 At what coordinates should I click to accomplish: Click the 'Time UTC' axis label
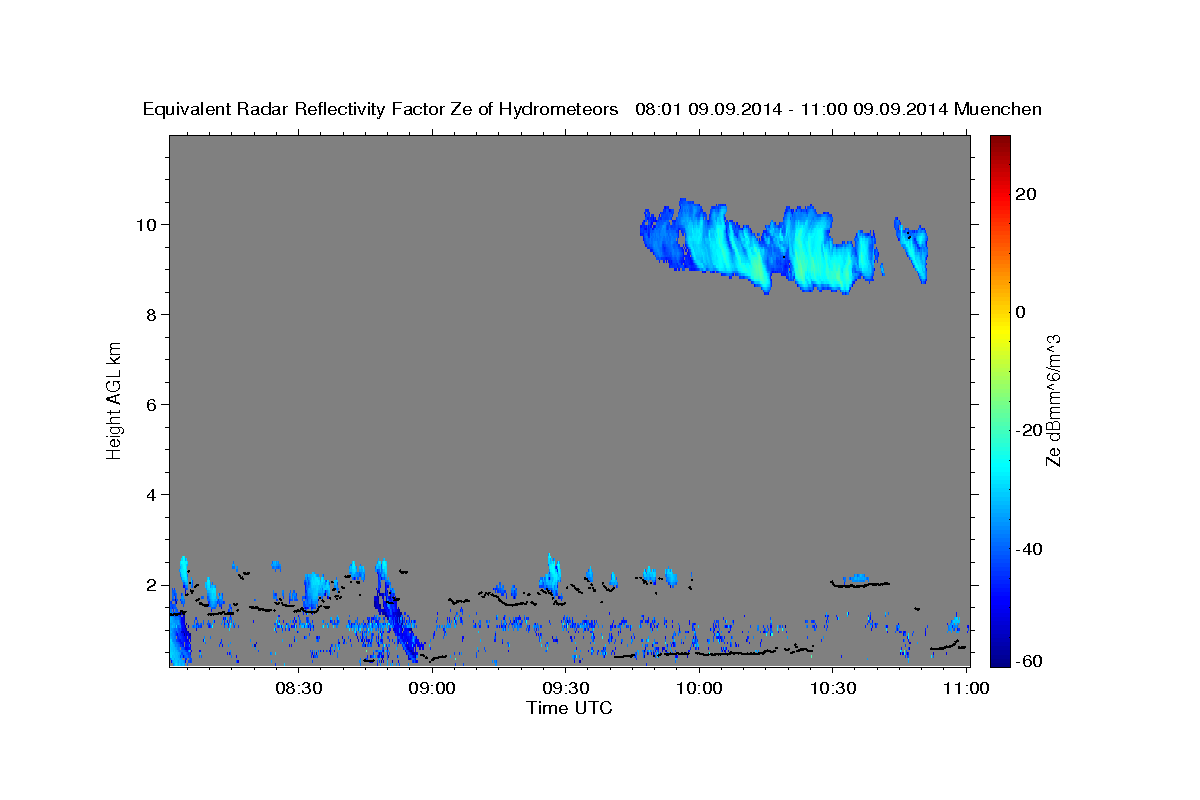pyautogui.click(x=569, y=708)
